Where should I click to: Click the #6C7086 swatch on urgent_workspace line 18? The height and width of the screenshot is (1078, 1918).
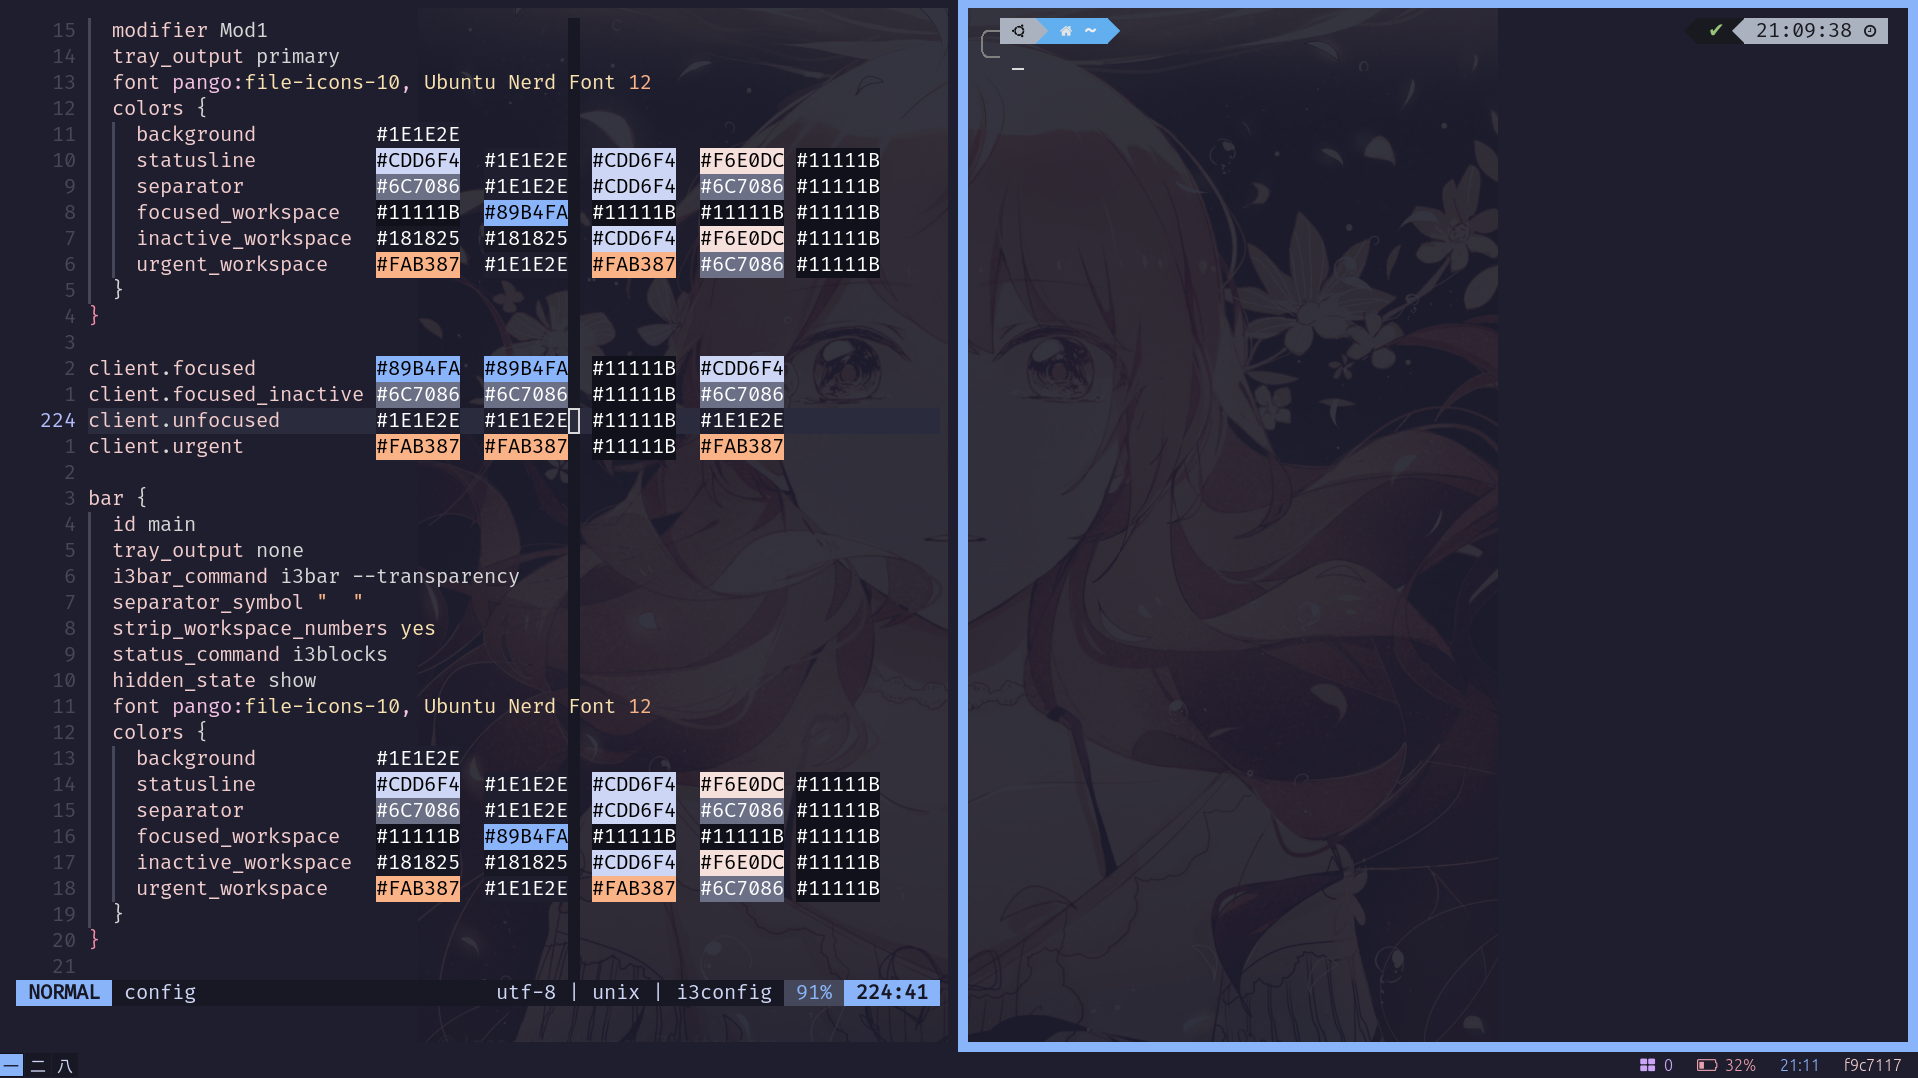pyautogui.click(x=742, y=888)
